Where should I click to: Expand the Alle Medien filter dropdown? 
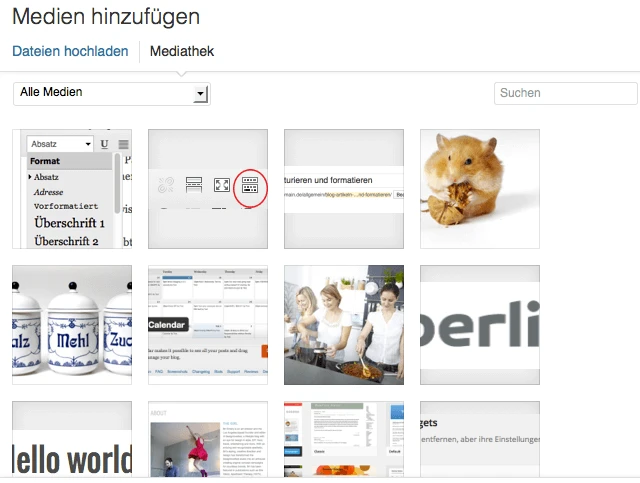(110, 93)
